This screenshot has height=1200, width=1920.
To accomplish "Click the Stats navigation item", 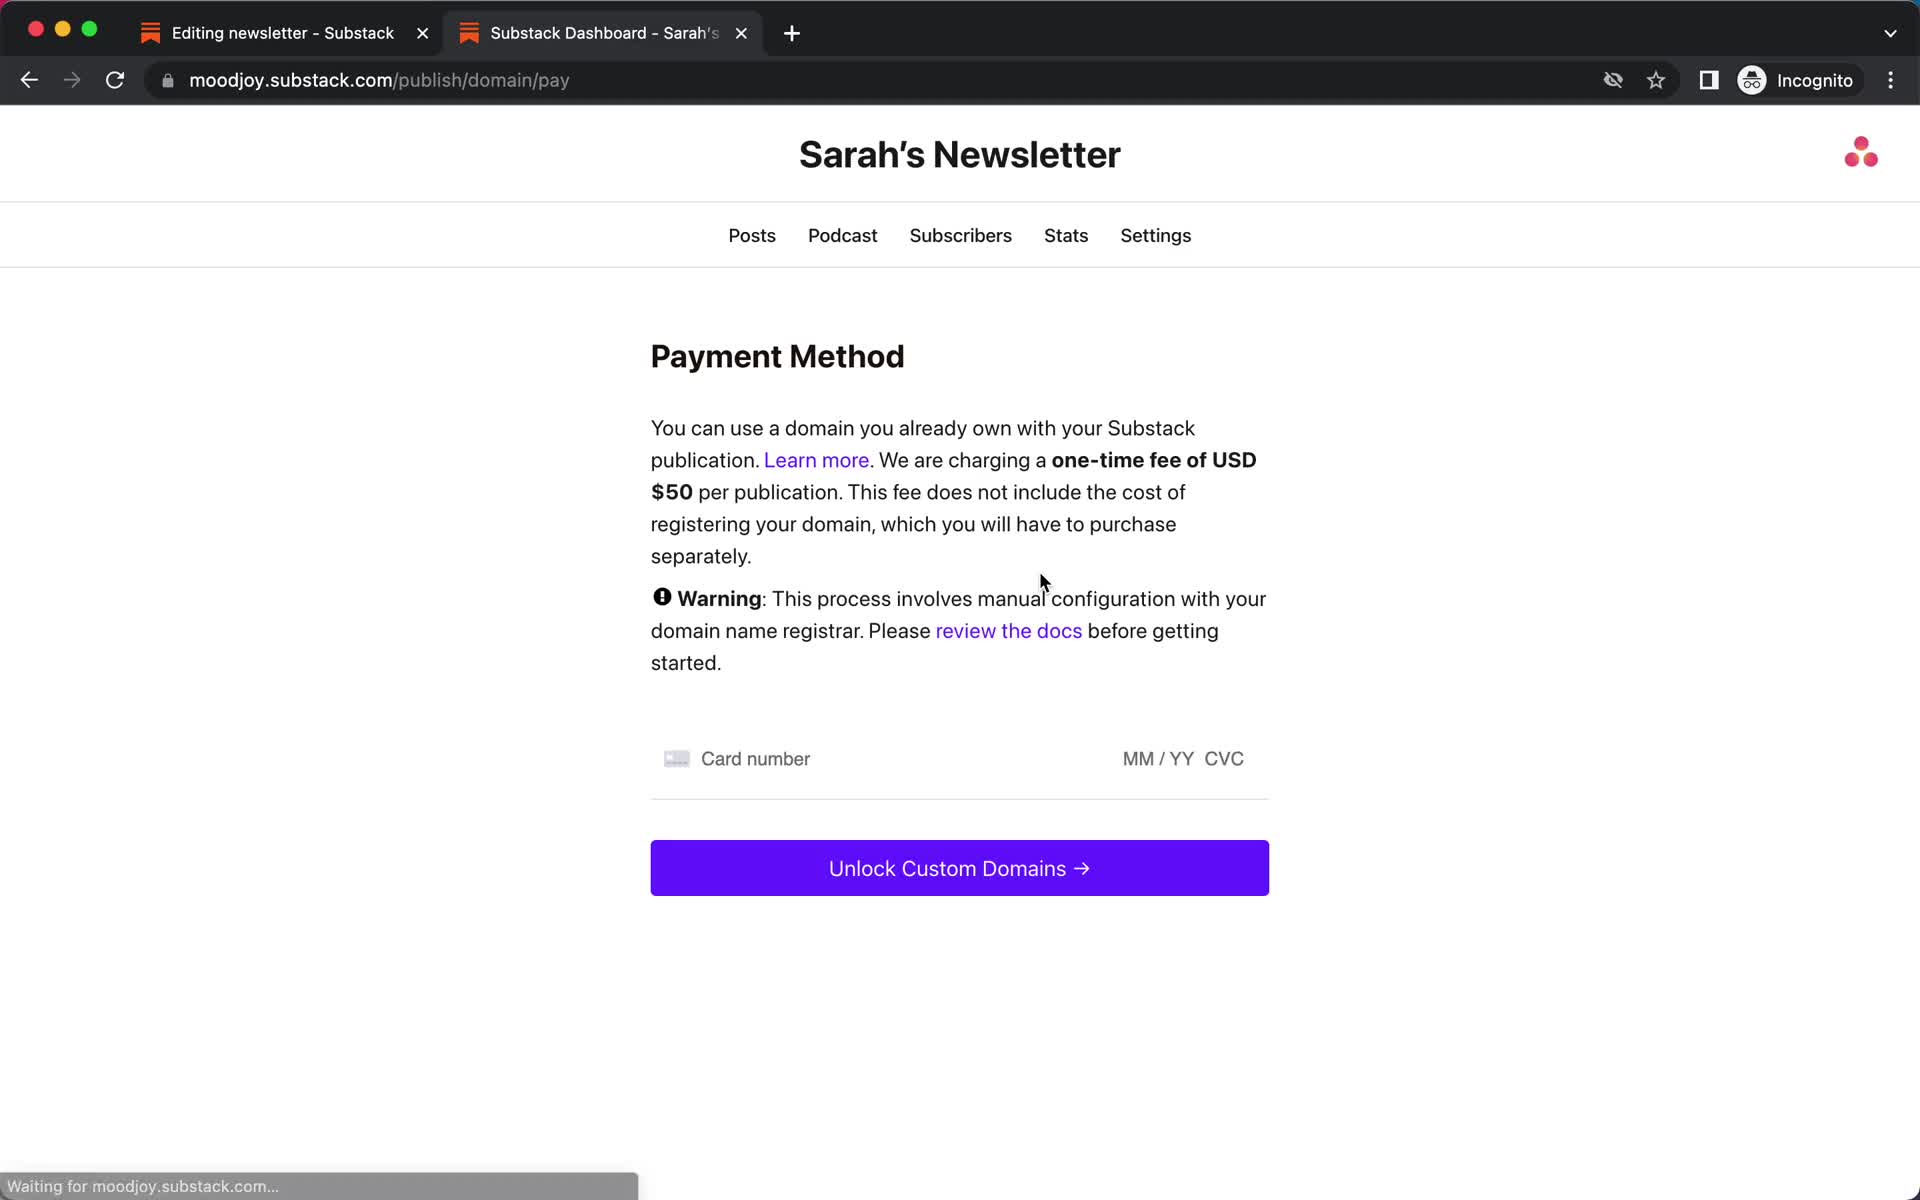I will click(x=1066, y=235).
